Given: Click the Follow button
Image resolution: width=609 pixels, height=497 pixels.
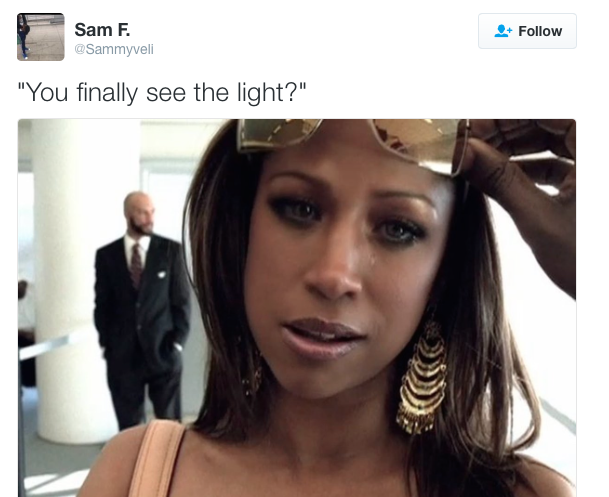Looking at the screenshot, I should tap(527, 31).
